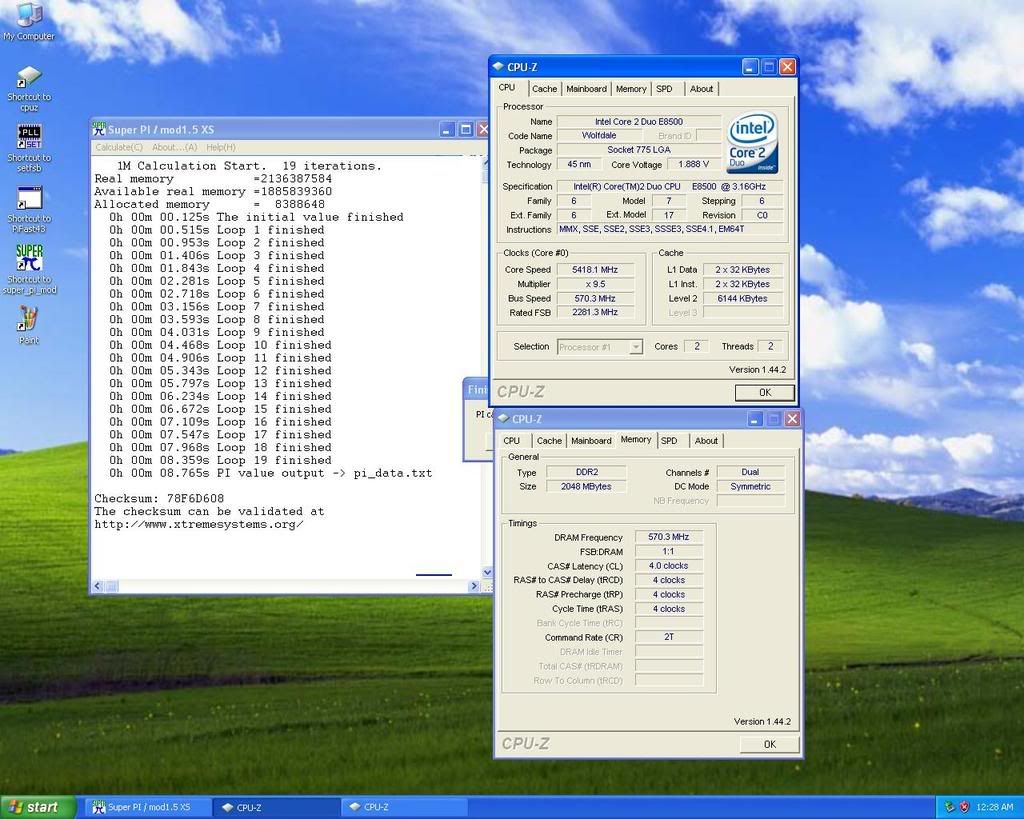Minimize the lower CPU-Z window
Screen dimensions: 1024x819
[755, 419]
